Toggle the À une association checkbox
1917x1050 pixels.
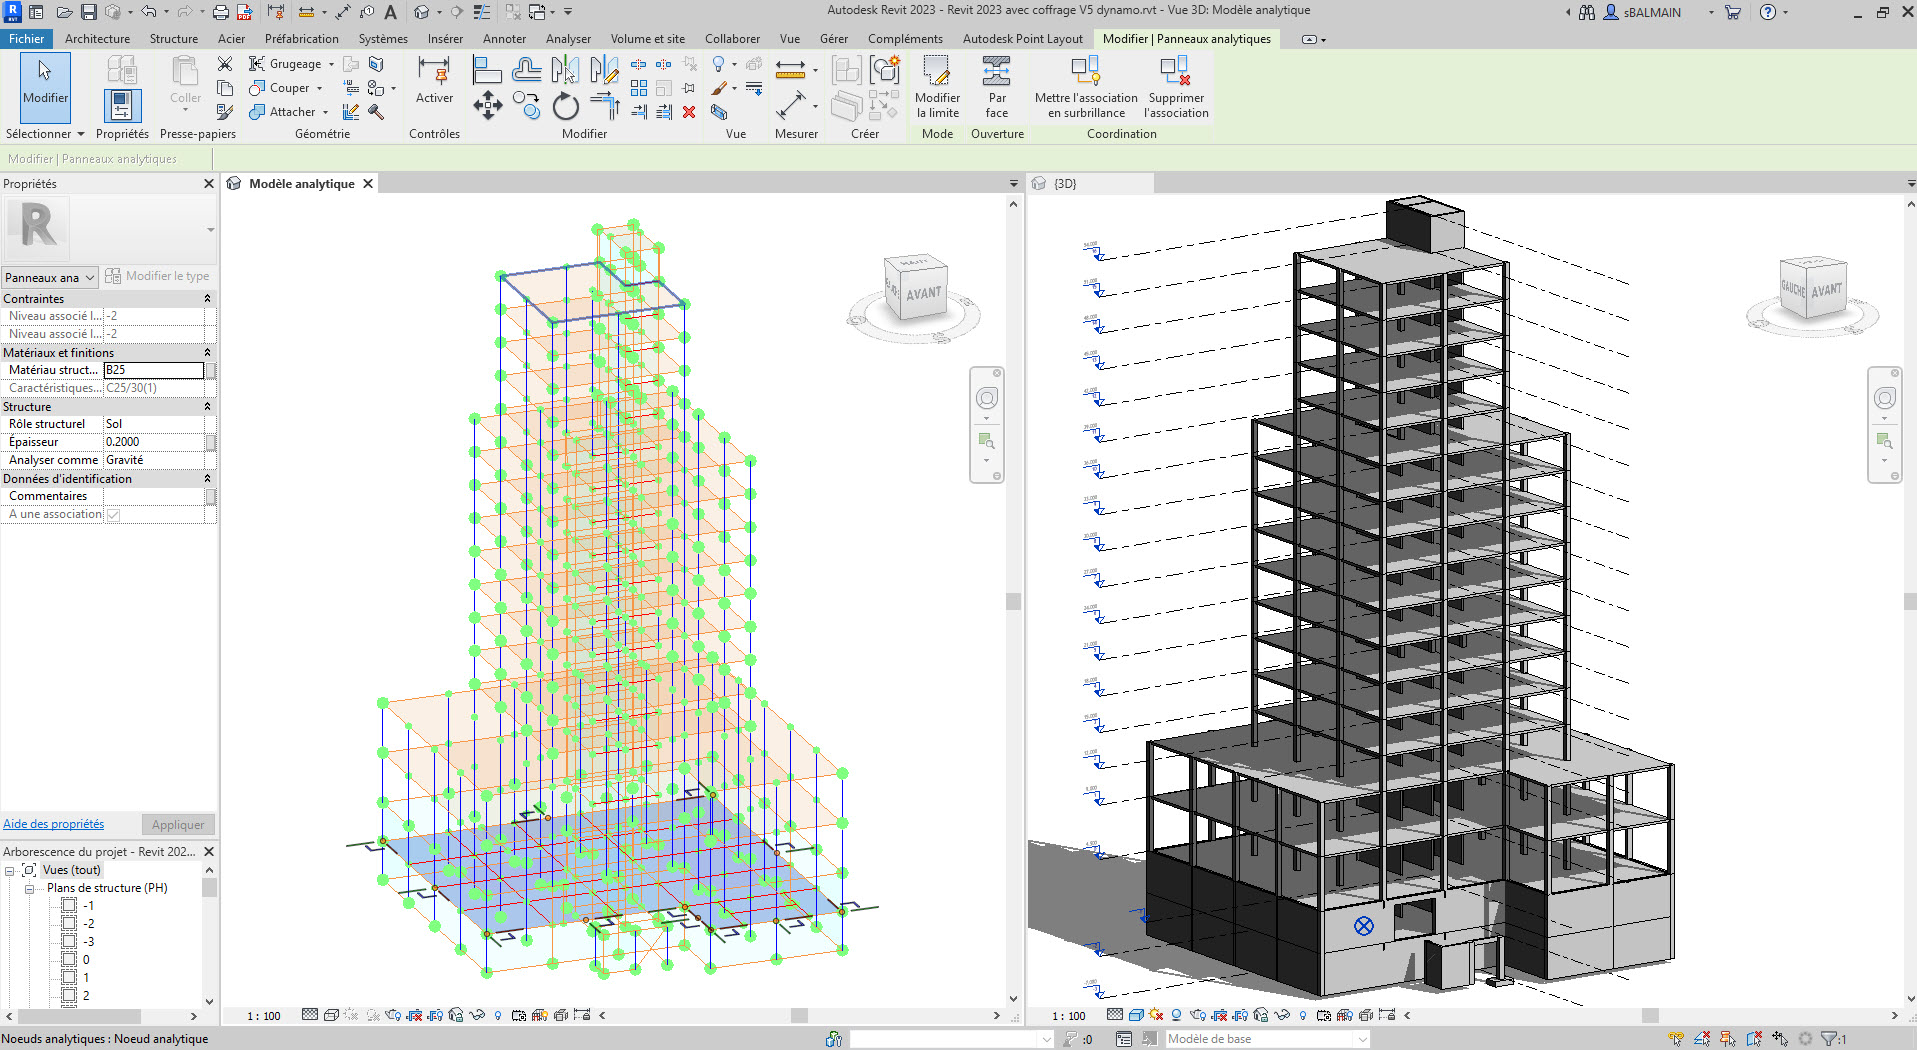pyautogui.click(x=113, y=513)
